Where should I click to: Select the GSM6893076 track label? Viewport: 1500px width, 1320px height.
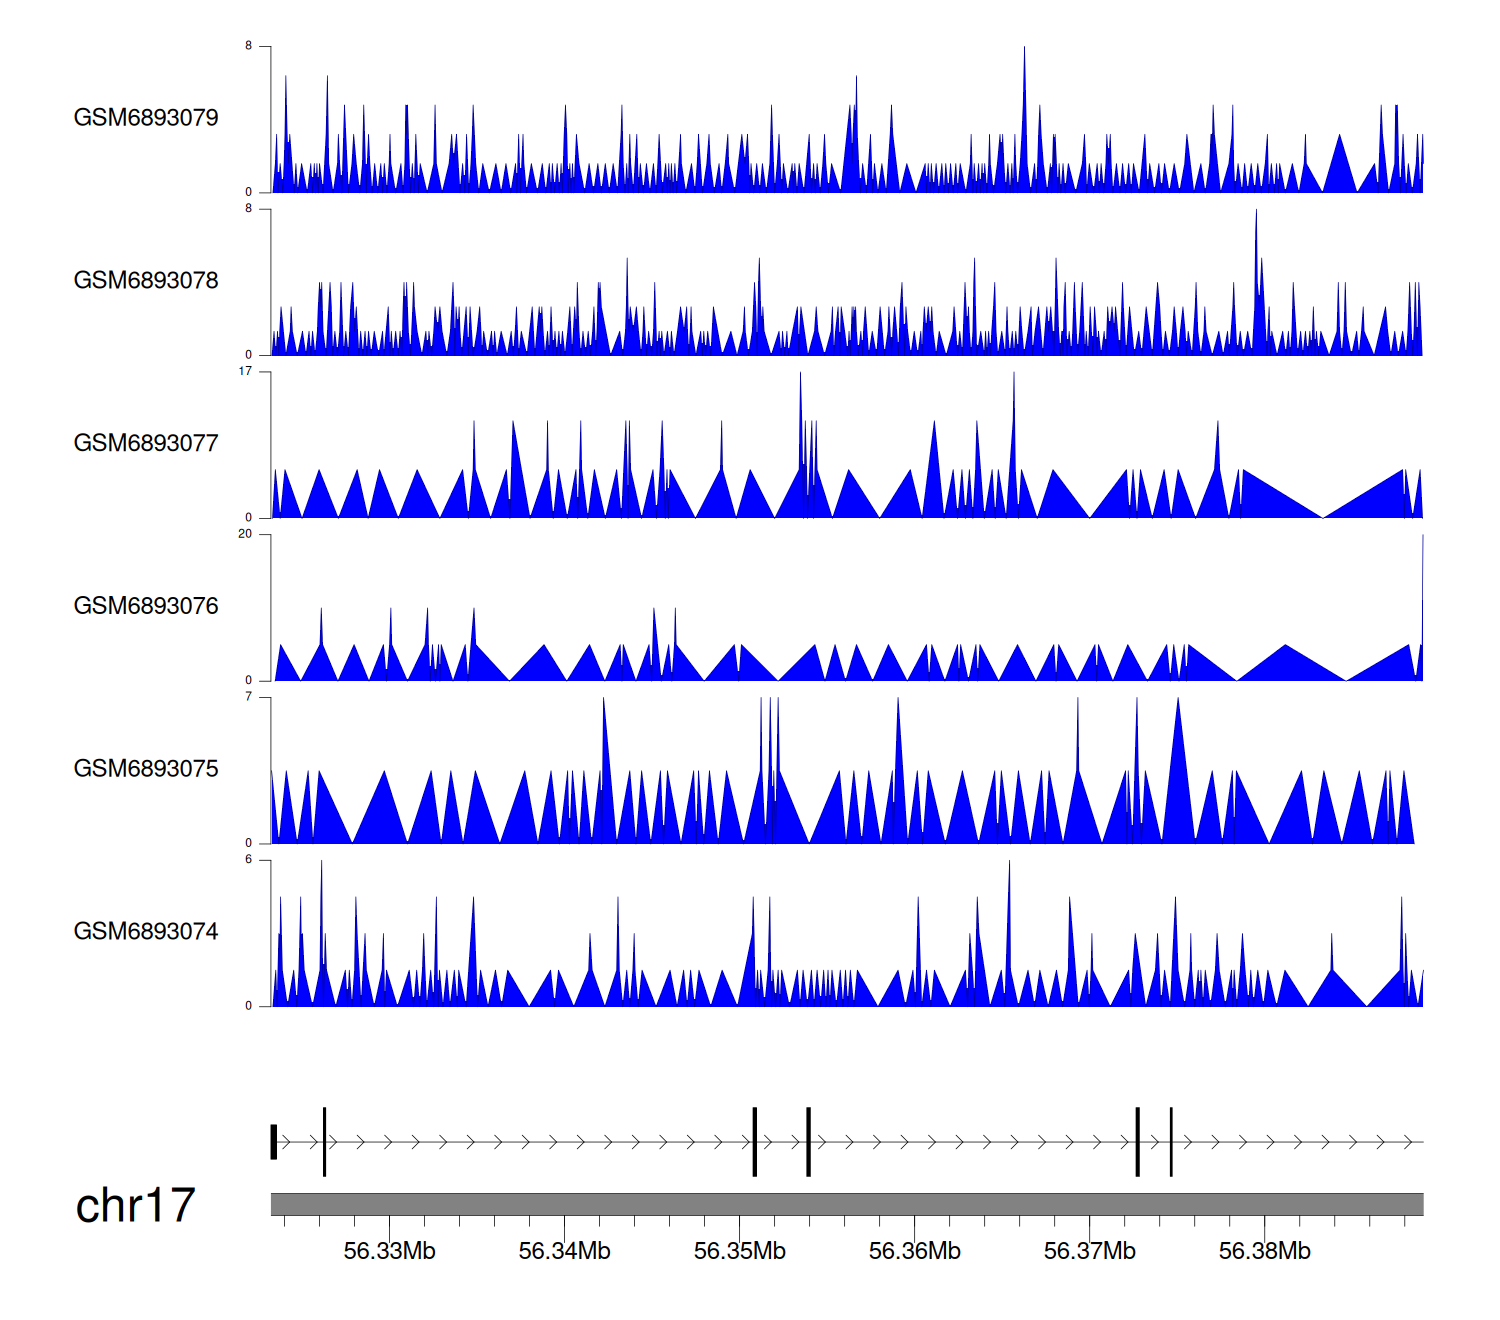pyautogui.click(x=146, y=606)
